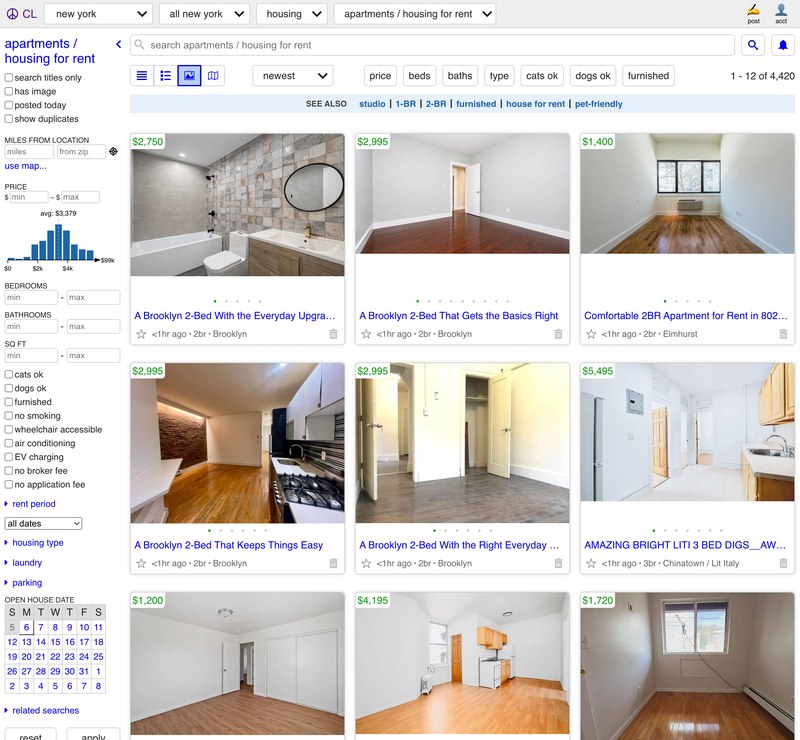The height and width of the screenshot is (740, 800).
Task: Click the blue search magnifier button
Action: (x=753, y=45)
